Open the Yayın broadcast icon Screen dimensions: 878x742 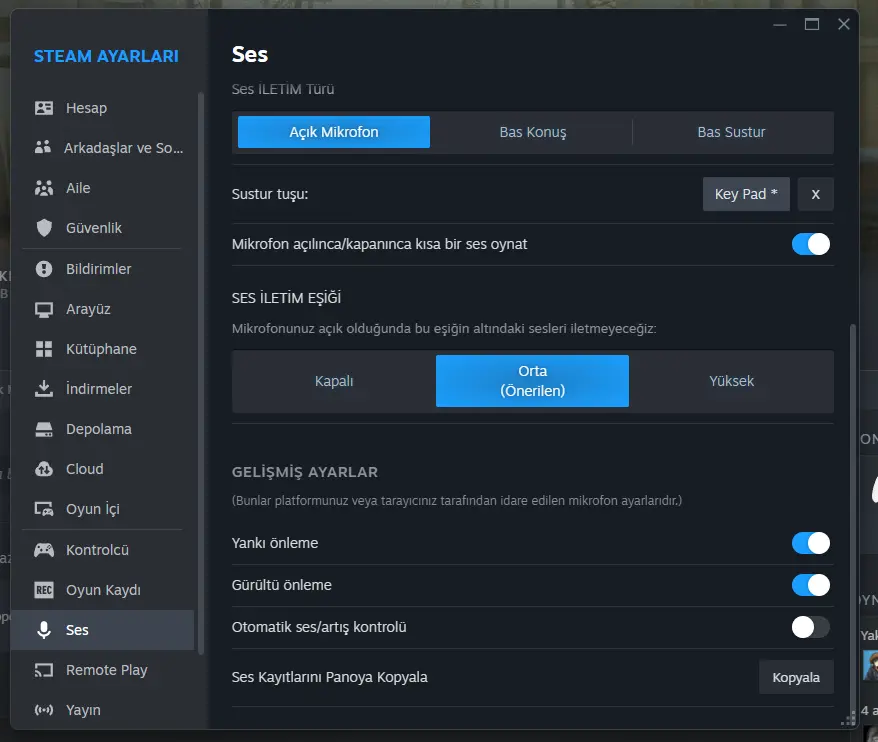click(x=44, y=710)
